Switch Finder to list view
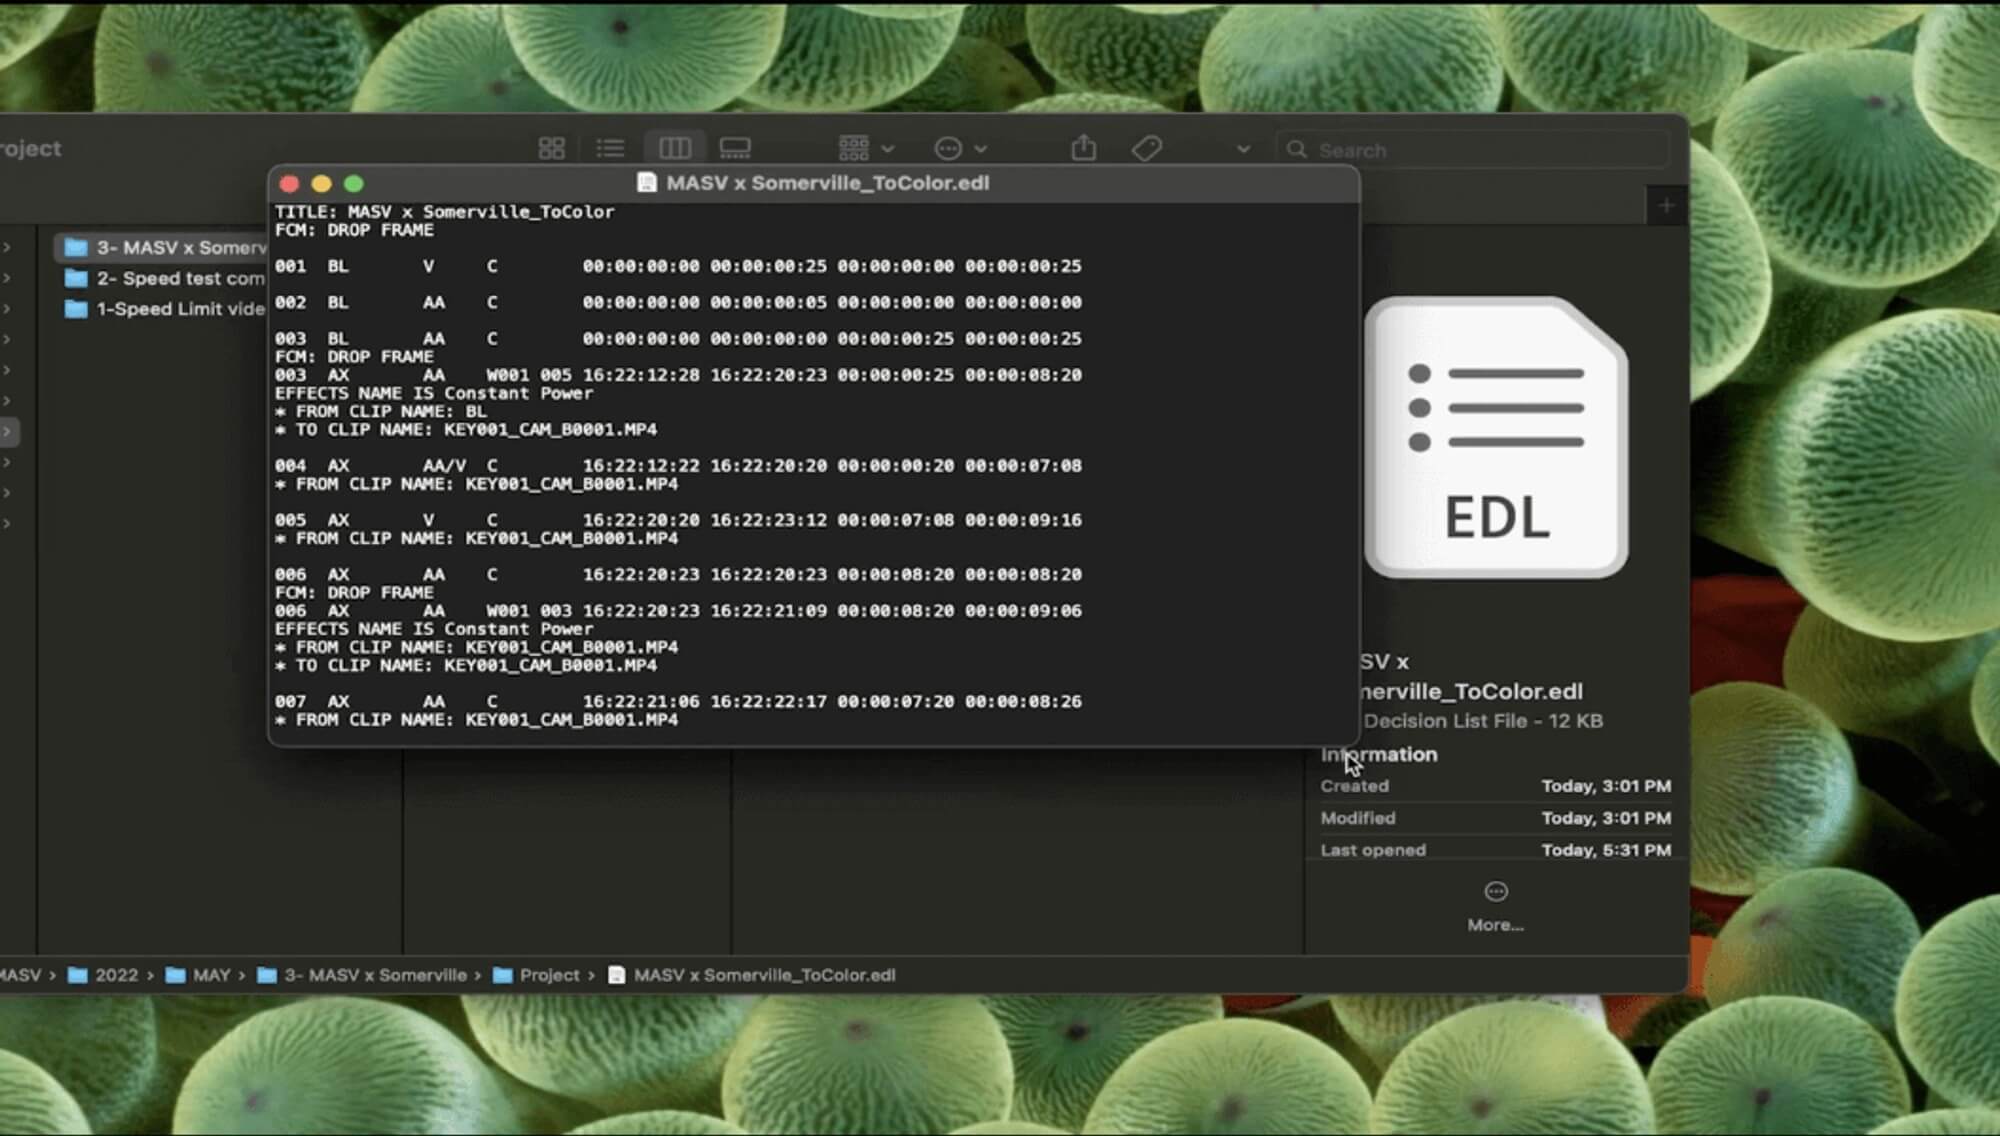The height and width of the screenshot is (1136, 2000). click(x=610, y=149)
